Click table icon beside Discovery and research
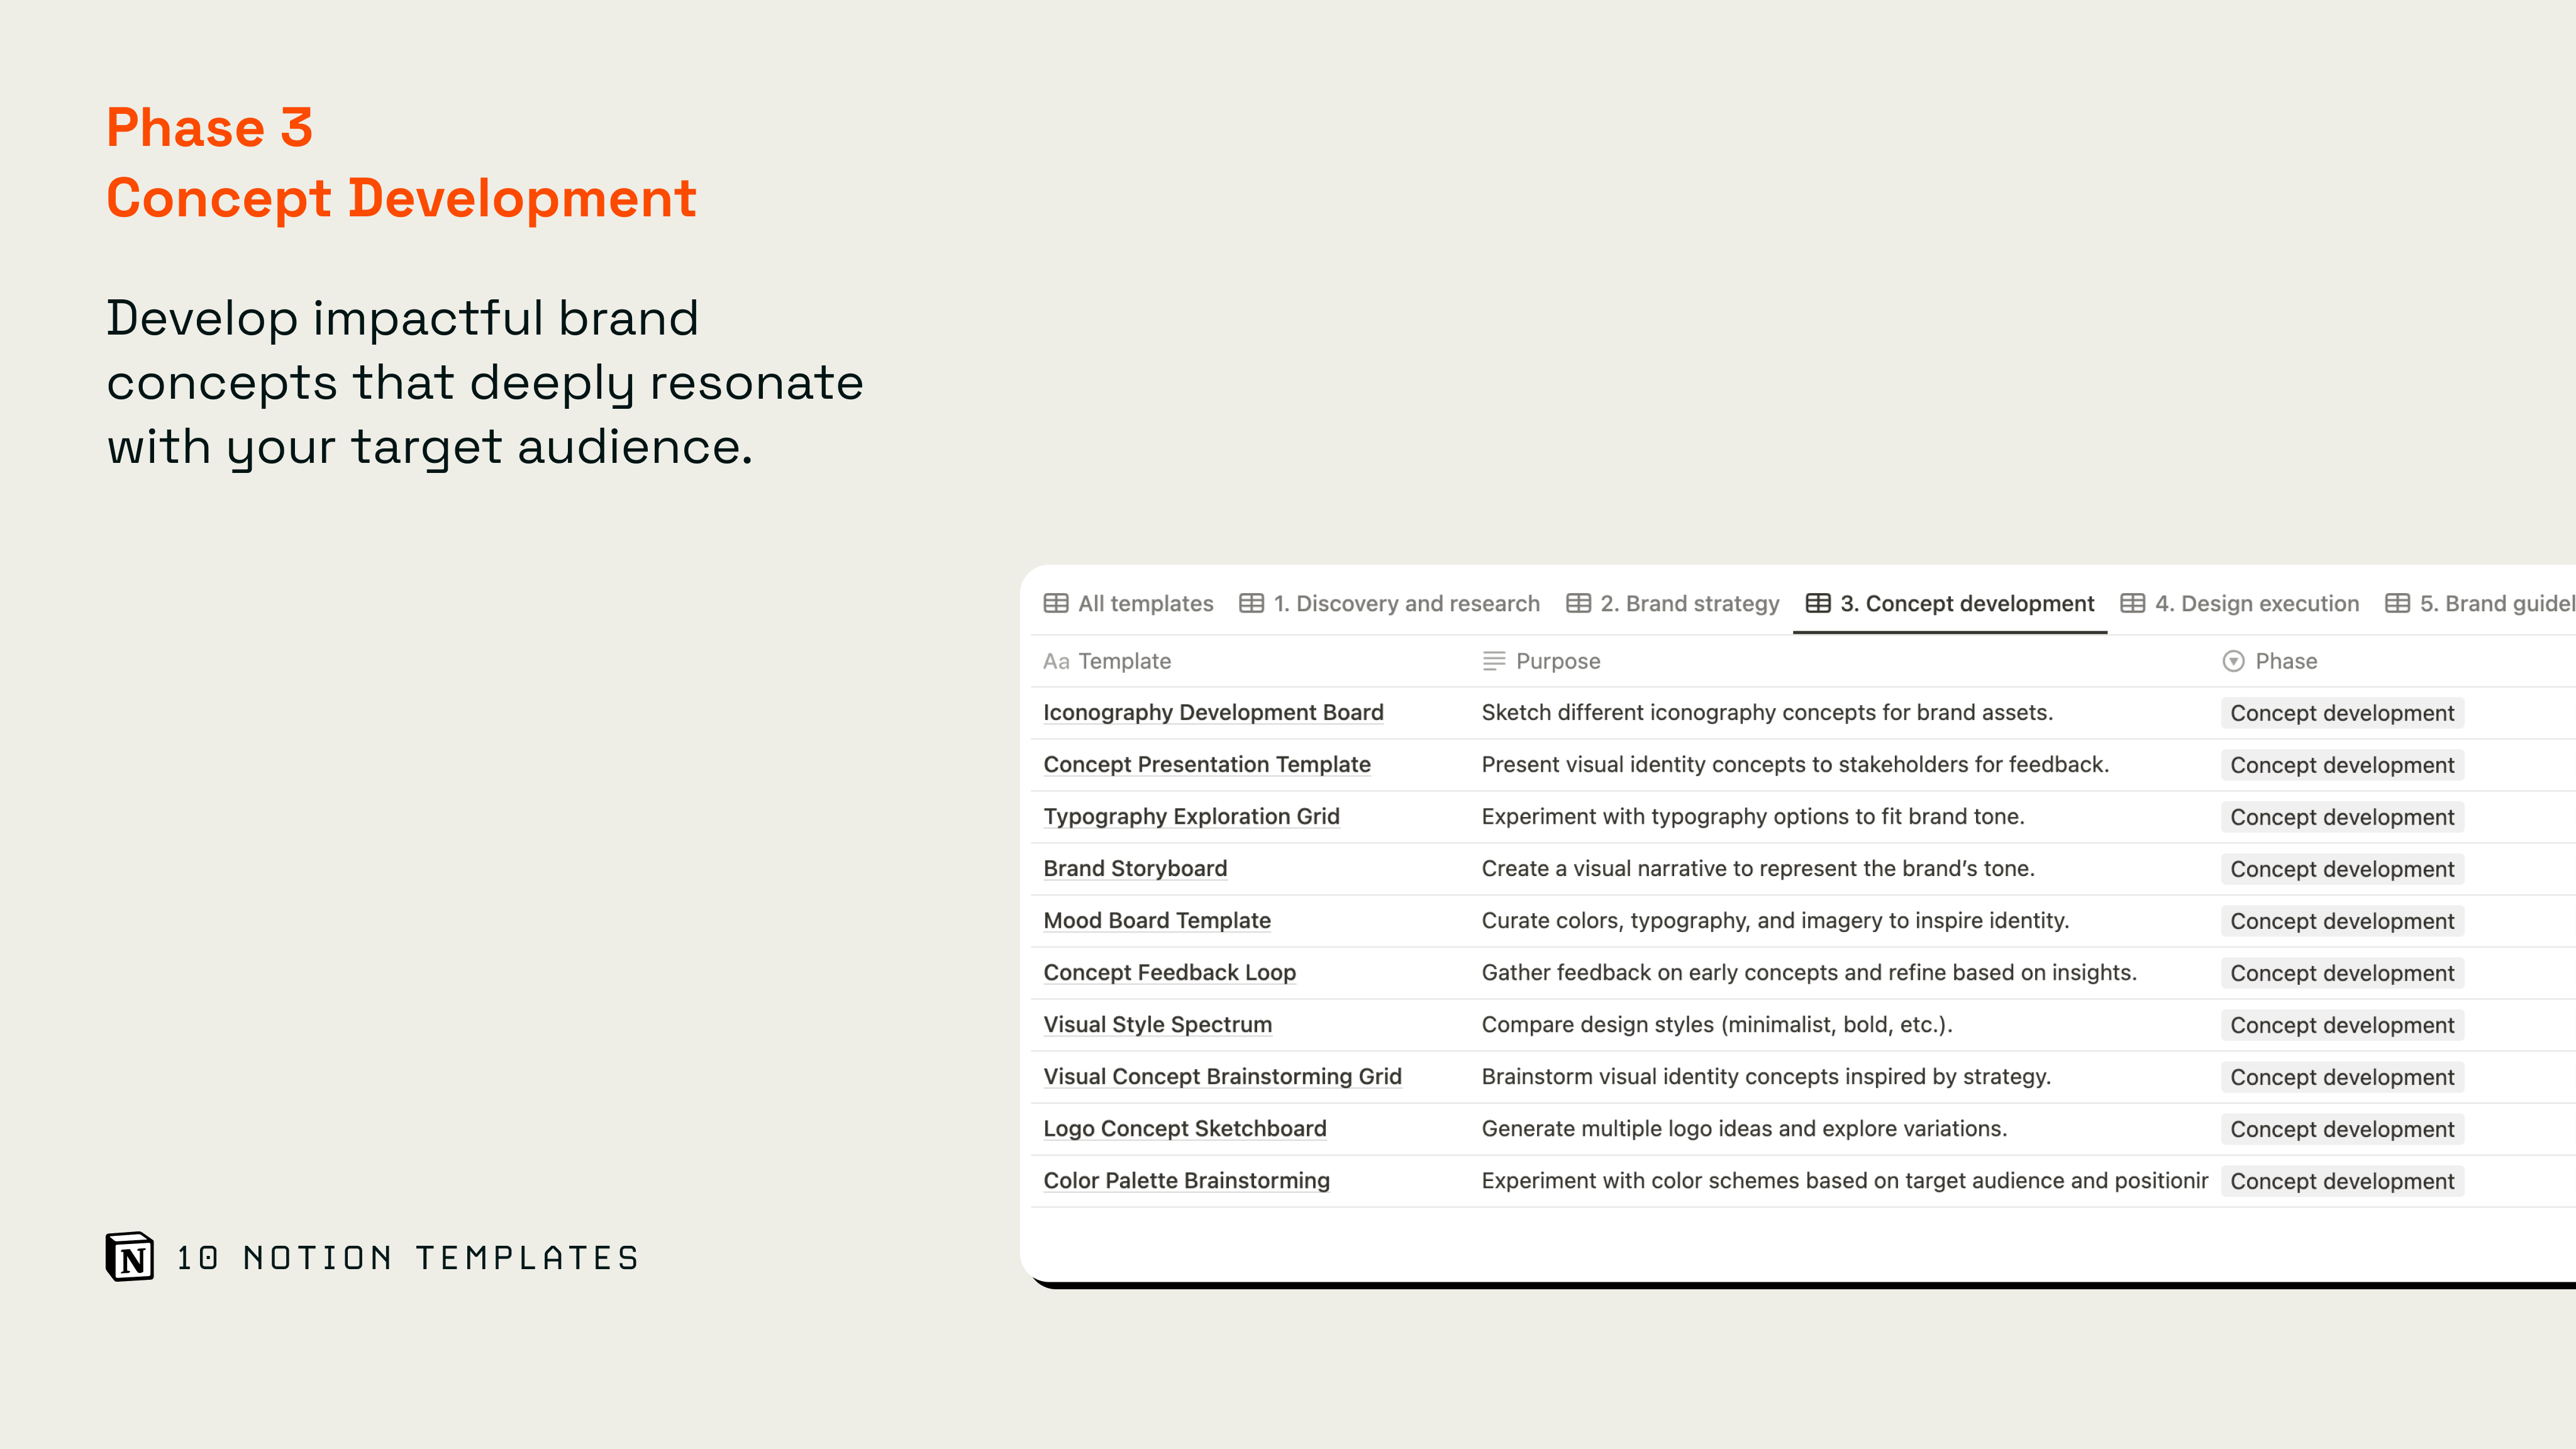The image size is (2576, 1449). click(1251, 603)
